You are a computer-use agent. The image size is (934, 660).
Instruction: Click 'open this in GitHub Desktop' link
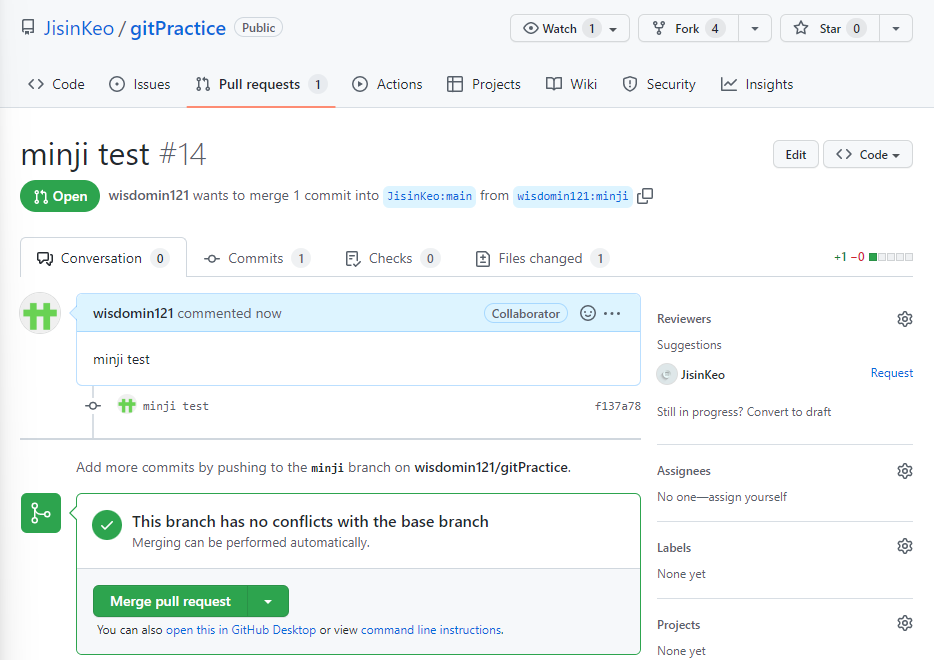(x=241, y=630)
